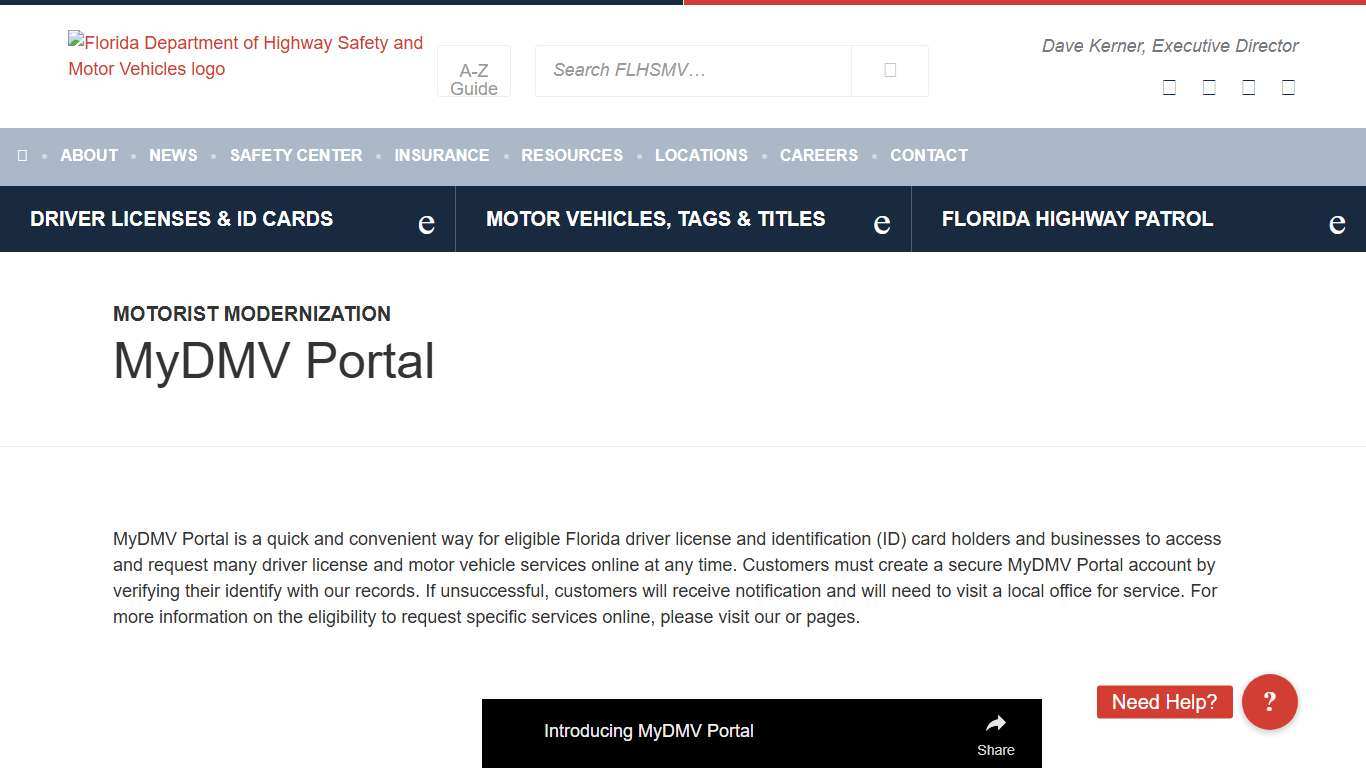Click the fourth social media icon
This screenshot has width=1366, height=768.
pos(1288,87)
